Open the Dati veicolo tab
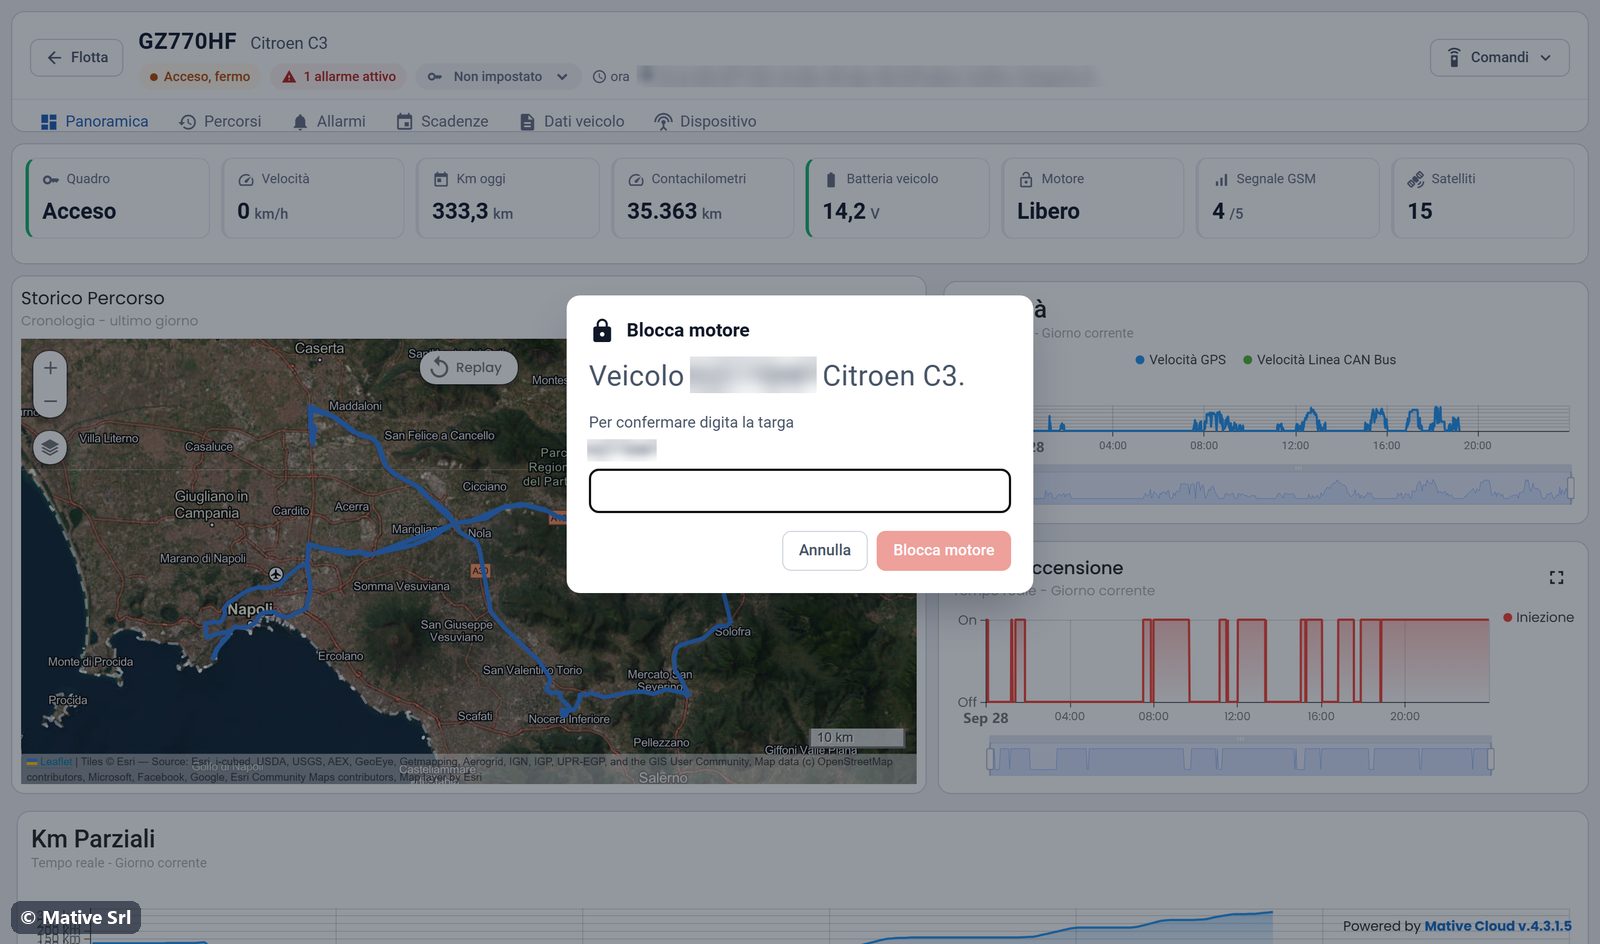1600x944 pixels. coord(572,122)
